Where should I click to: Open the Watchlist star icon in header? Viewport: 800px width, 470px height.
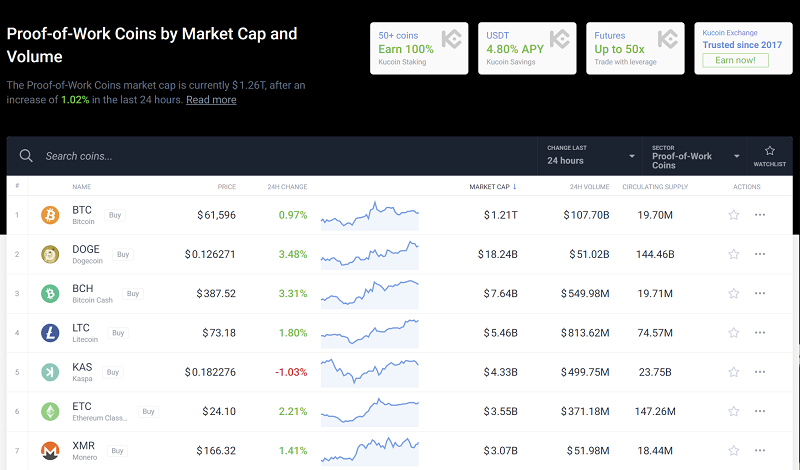[x=770, y=156]
